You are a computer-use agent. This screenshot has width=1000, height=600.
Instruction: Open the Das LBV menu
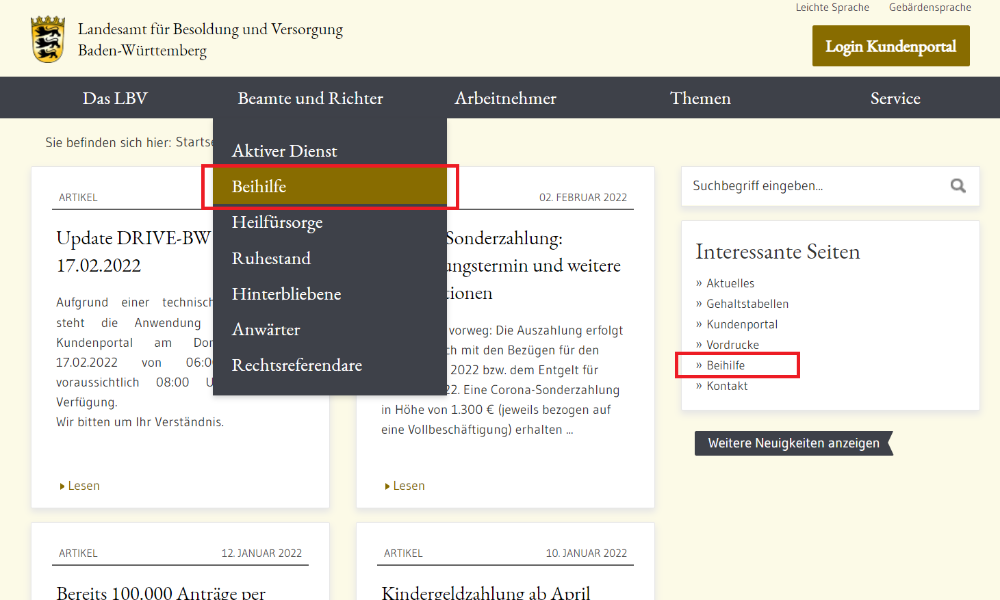(115, 98)
